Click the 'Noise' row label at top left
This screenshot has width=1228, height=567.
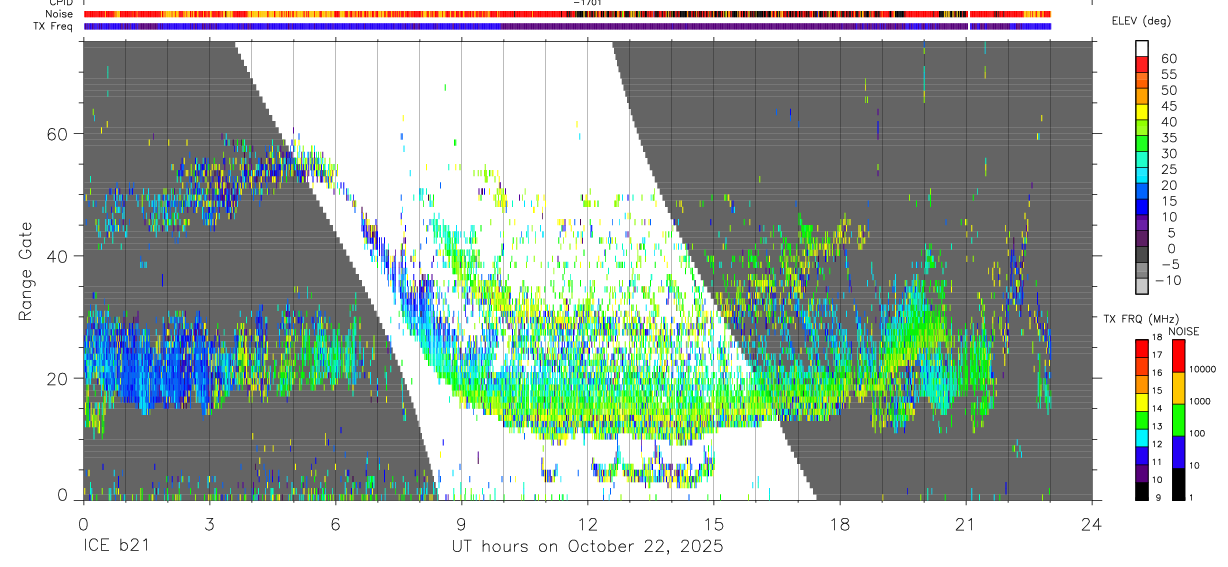[61, 14]
